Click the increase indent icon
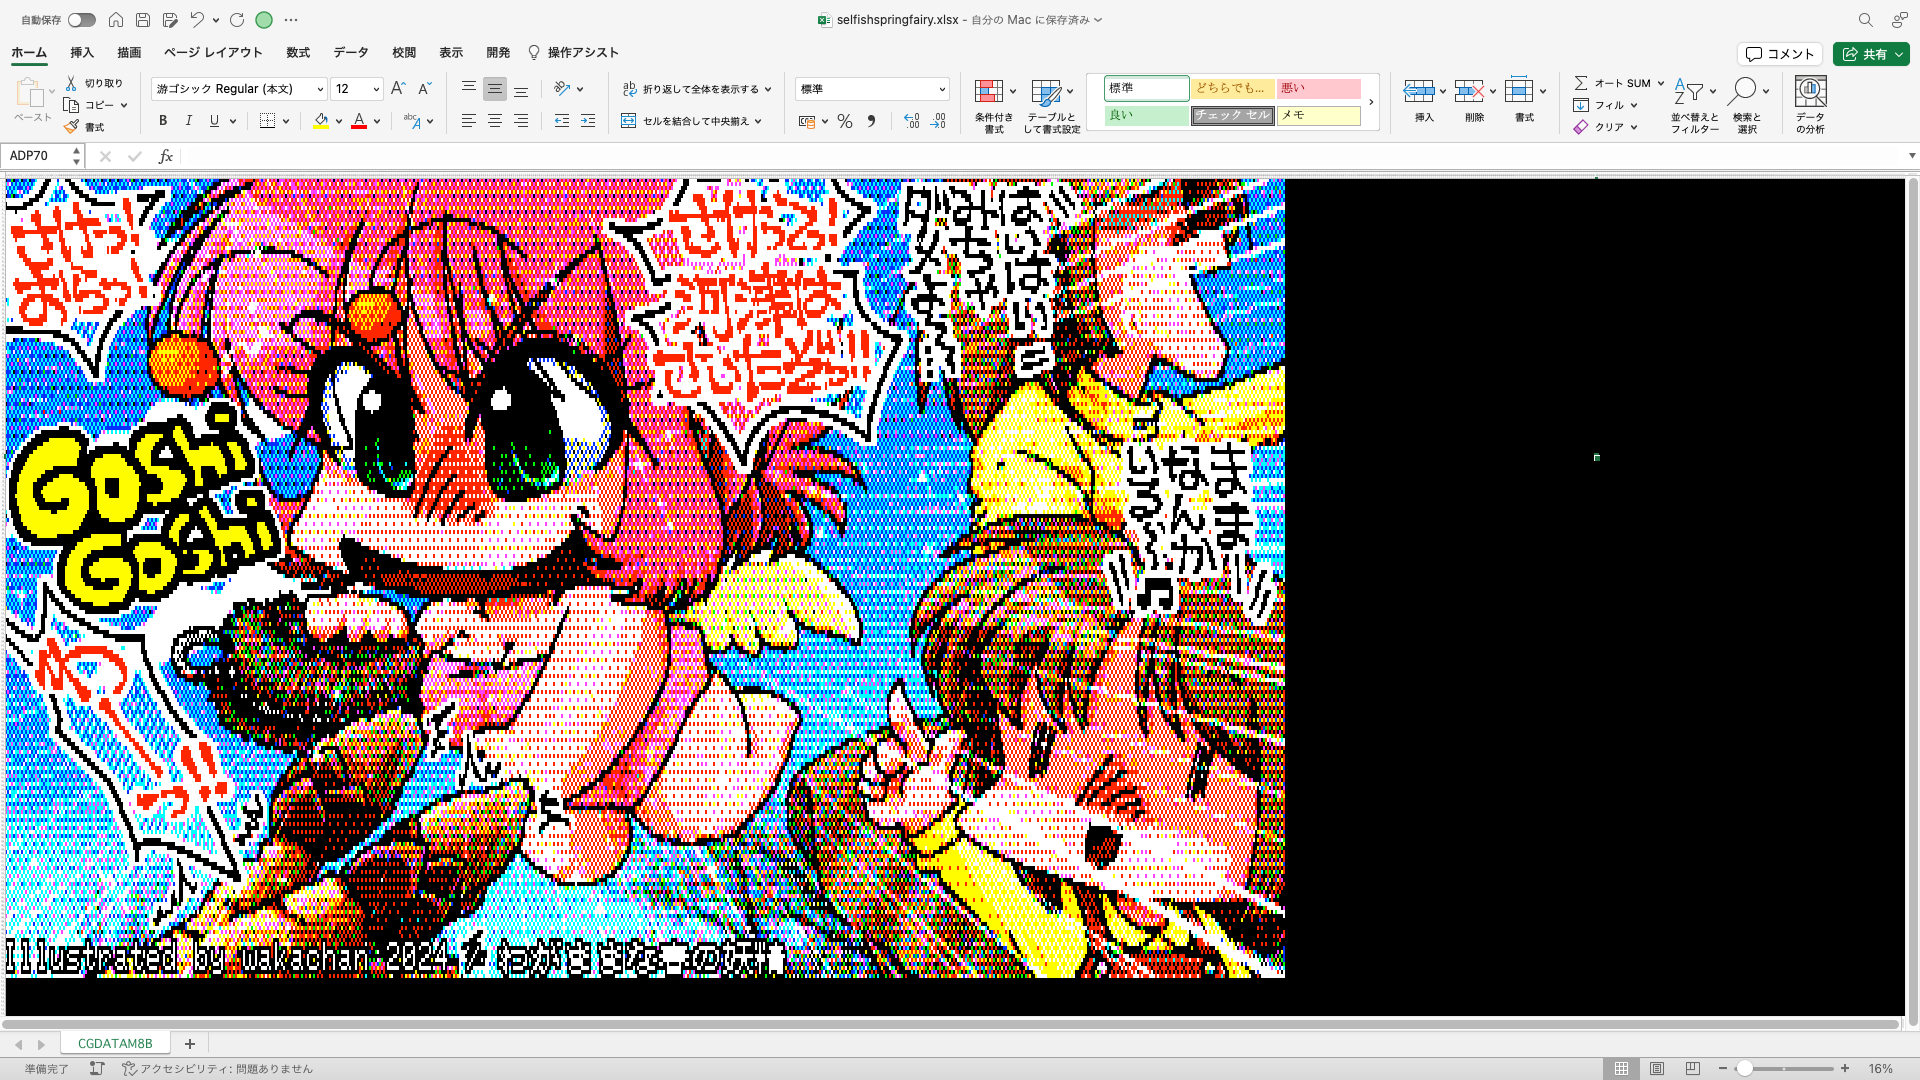This screenshot has height=1080, width=1920. tap(588, 121)
